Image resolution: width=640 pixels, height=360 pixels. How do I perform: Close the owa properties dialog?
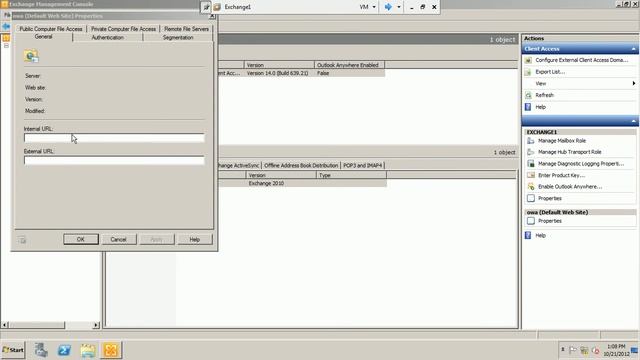(x=212, y=16)
